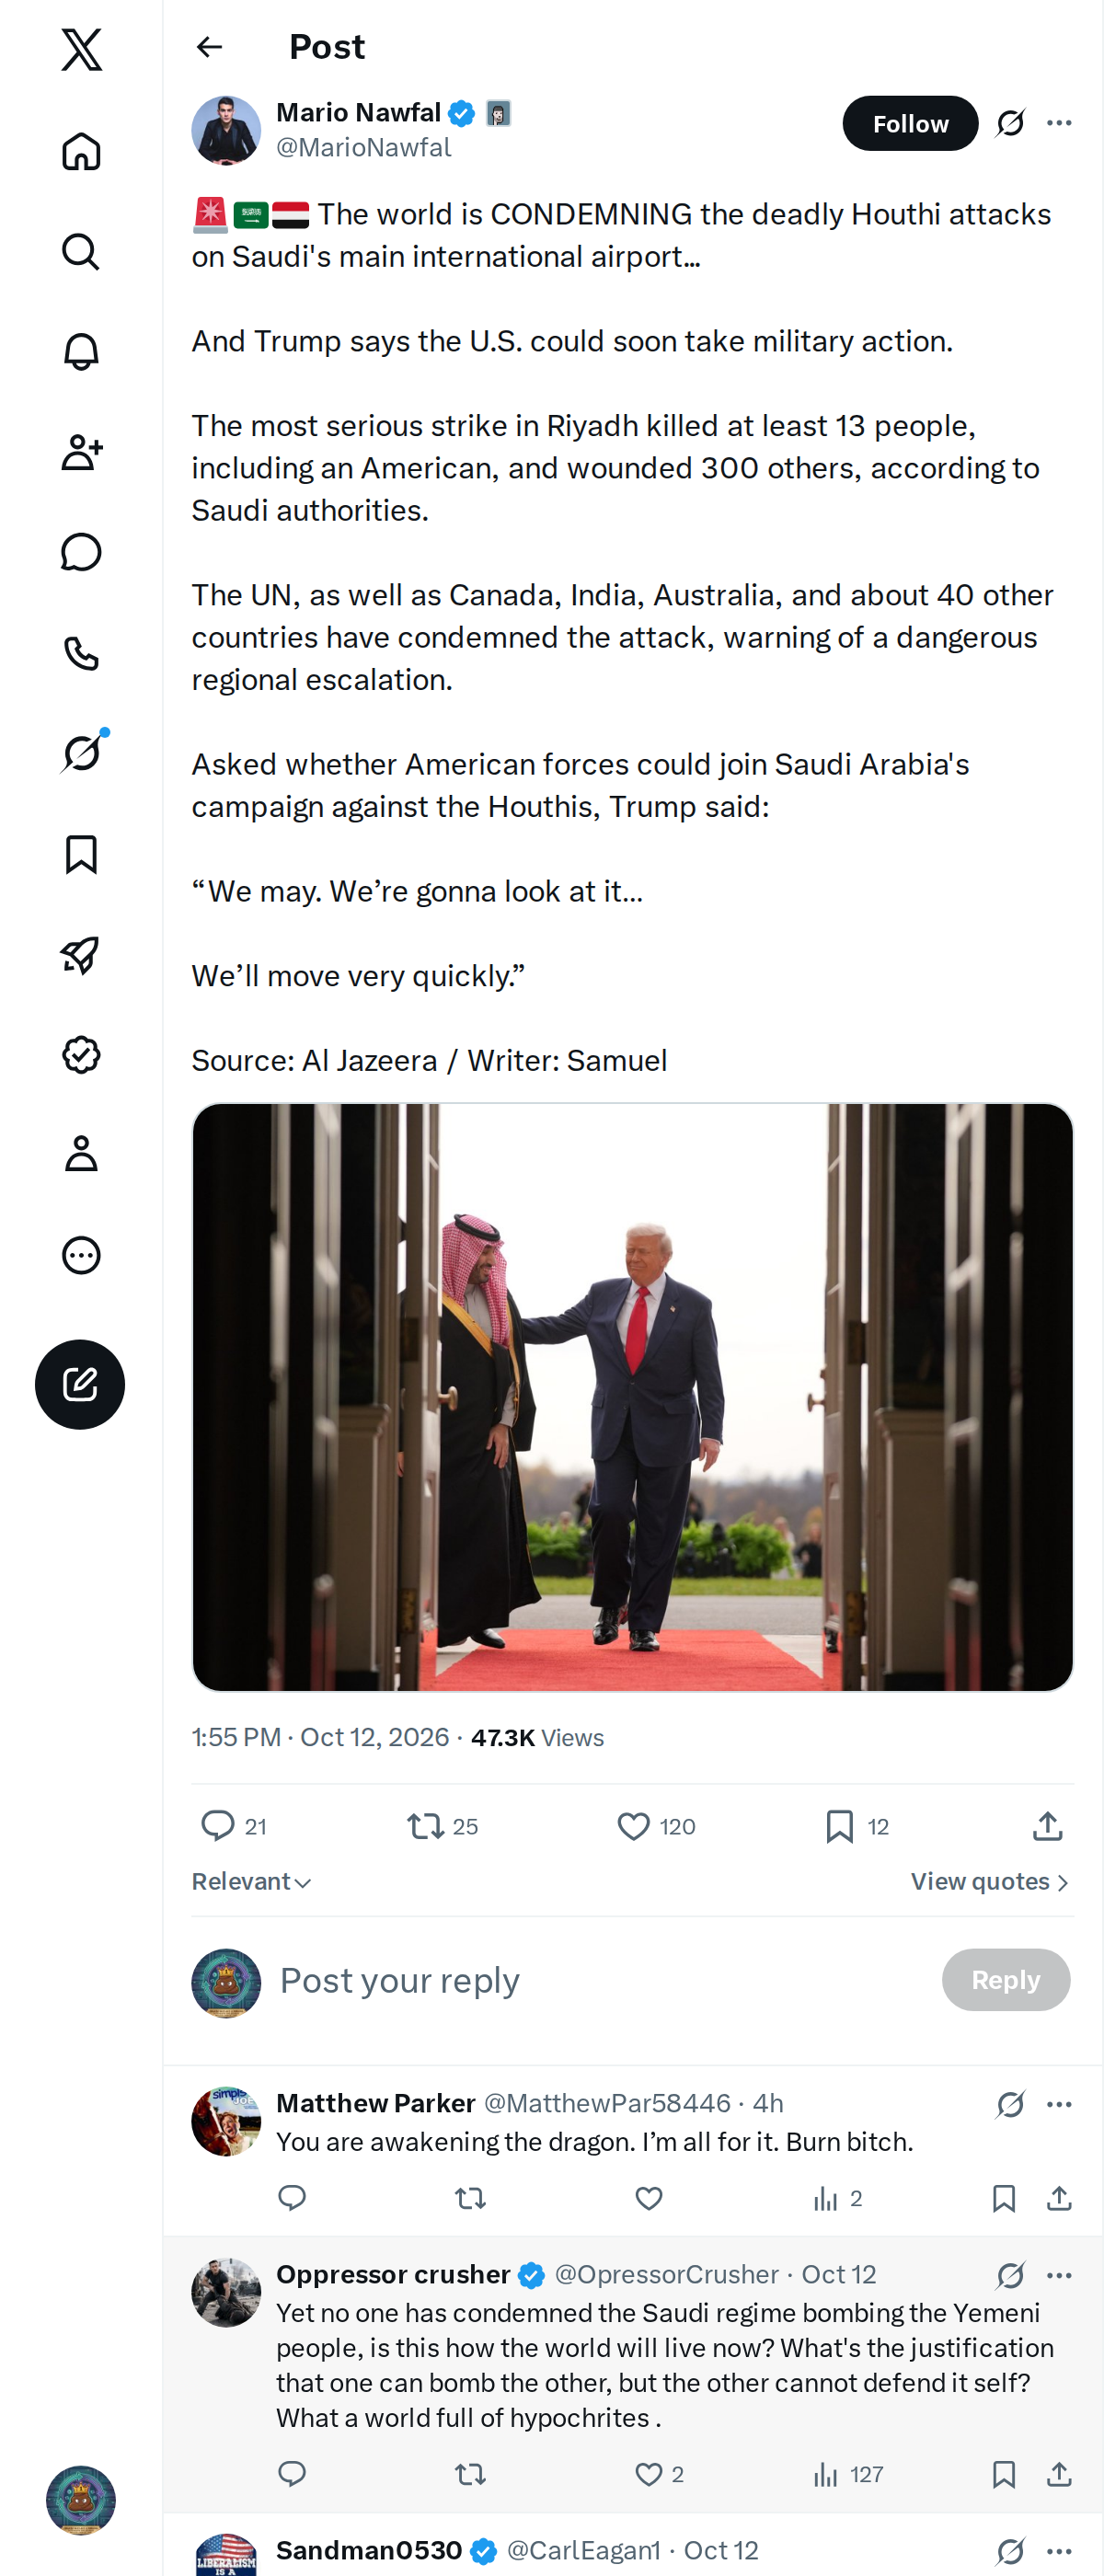Share the Mario Nawfal post
The width and height of the screenshot is (1104, 2576).
tap(1047, 1826)
